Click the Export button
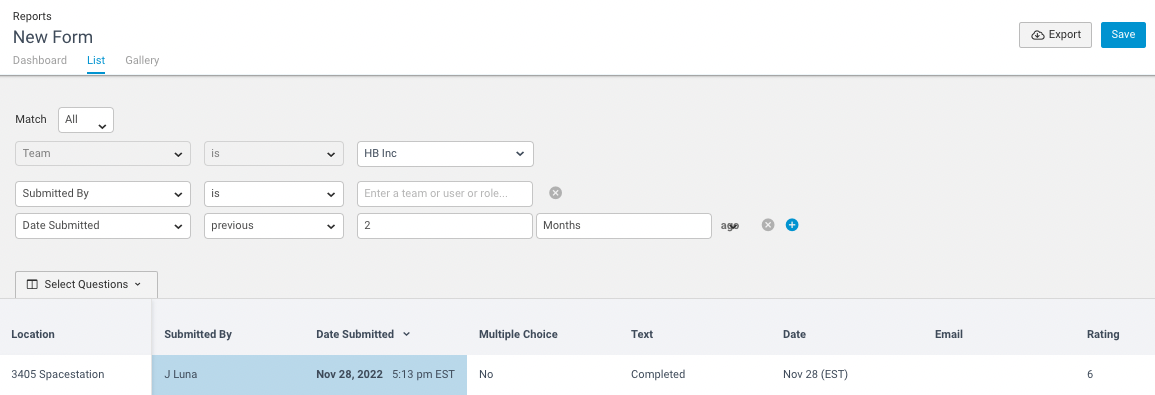Viewport: 1155px width, 395px height. 1055,35
